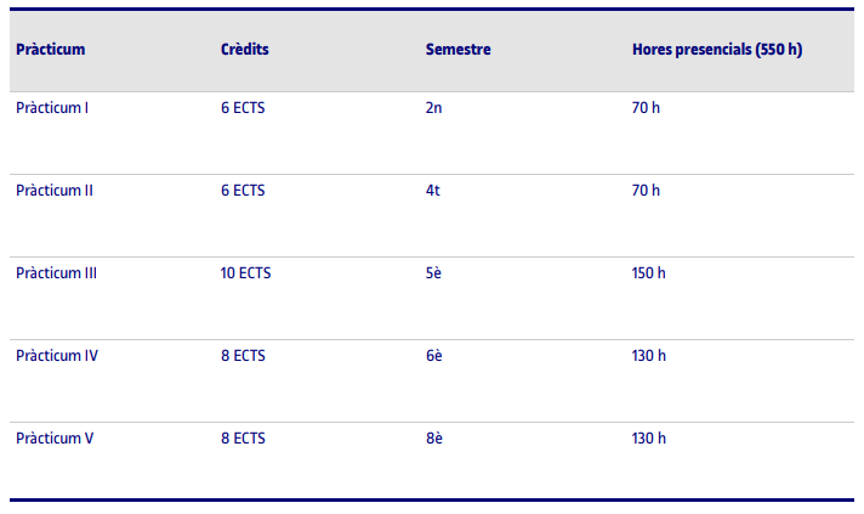Select the Pràcticum IV row label
The image size is (864, 514).
(x=57, y=355)
